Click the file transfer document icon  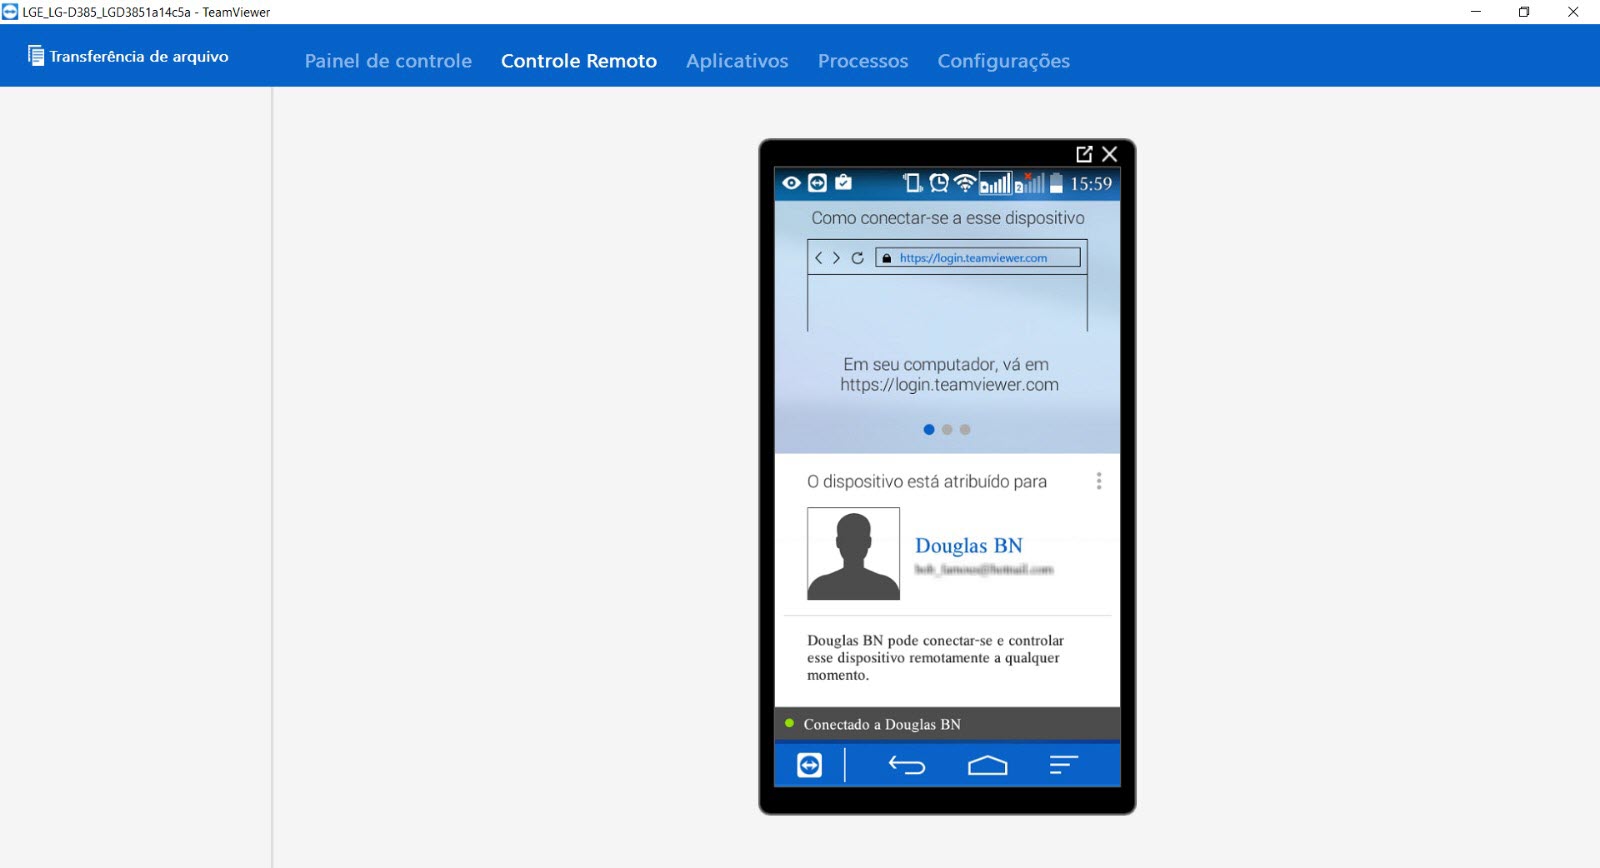pyautogui.click(x=36, y=56)
